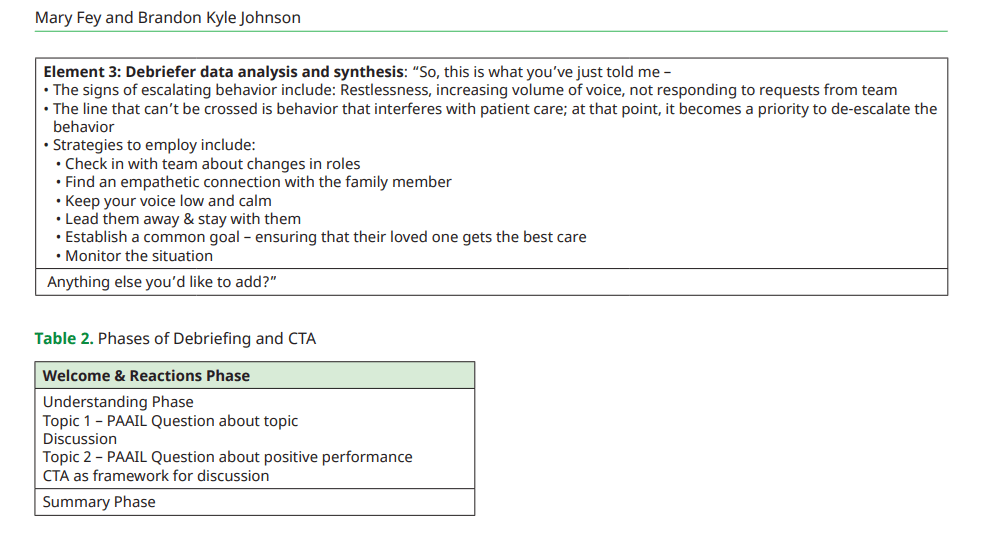Click the Element 3 Debriefer data analysis heading
Image resolution: width=995 pixels, height=547 pixels.
point(224,72)
